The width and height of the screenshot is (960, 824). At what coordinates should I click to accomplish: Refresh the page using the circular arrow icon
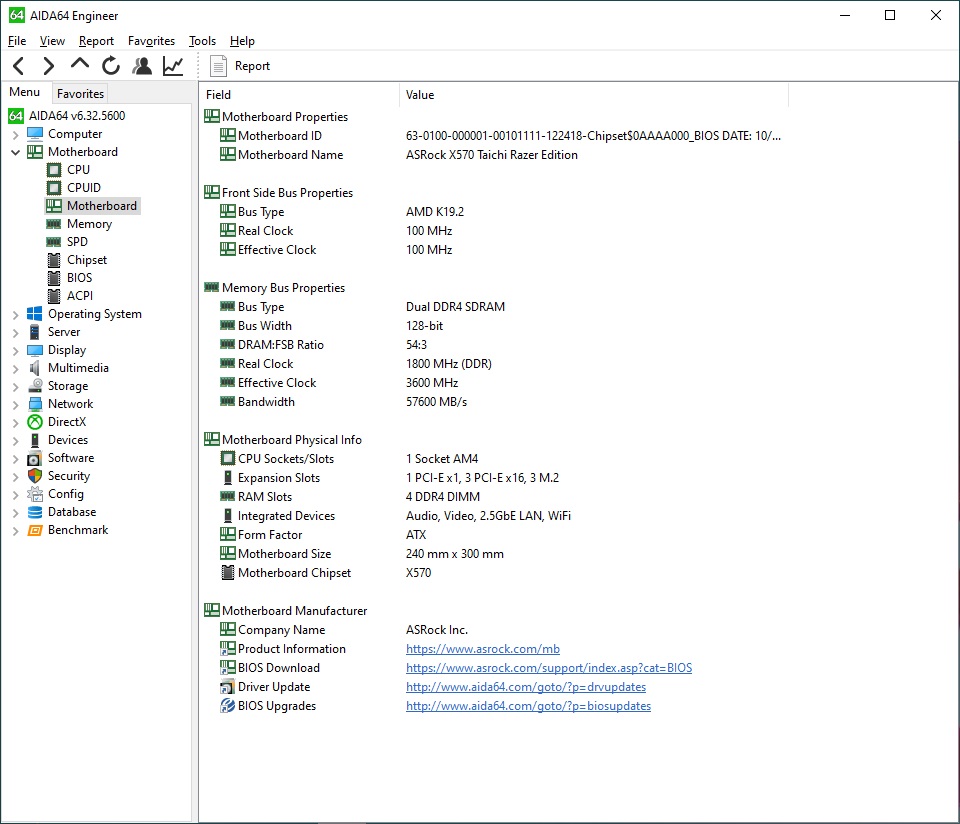click(111, 66)
